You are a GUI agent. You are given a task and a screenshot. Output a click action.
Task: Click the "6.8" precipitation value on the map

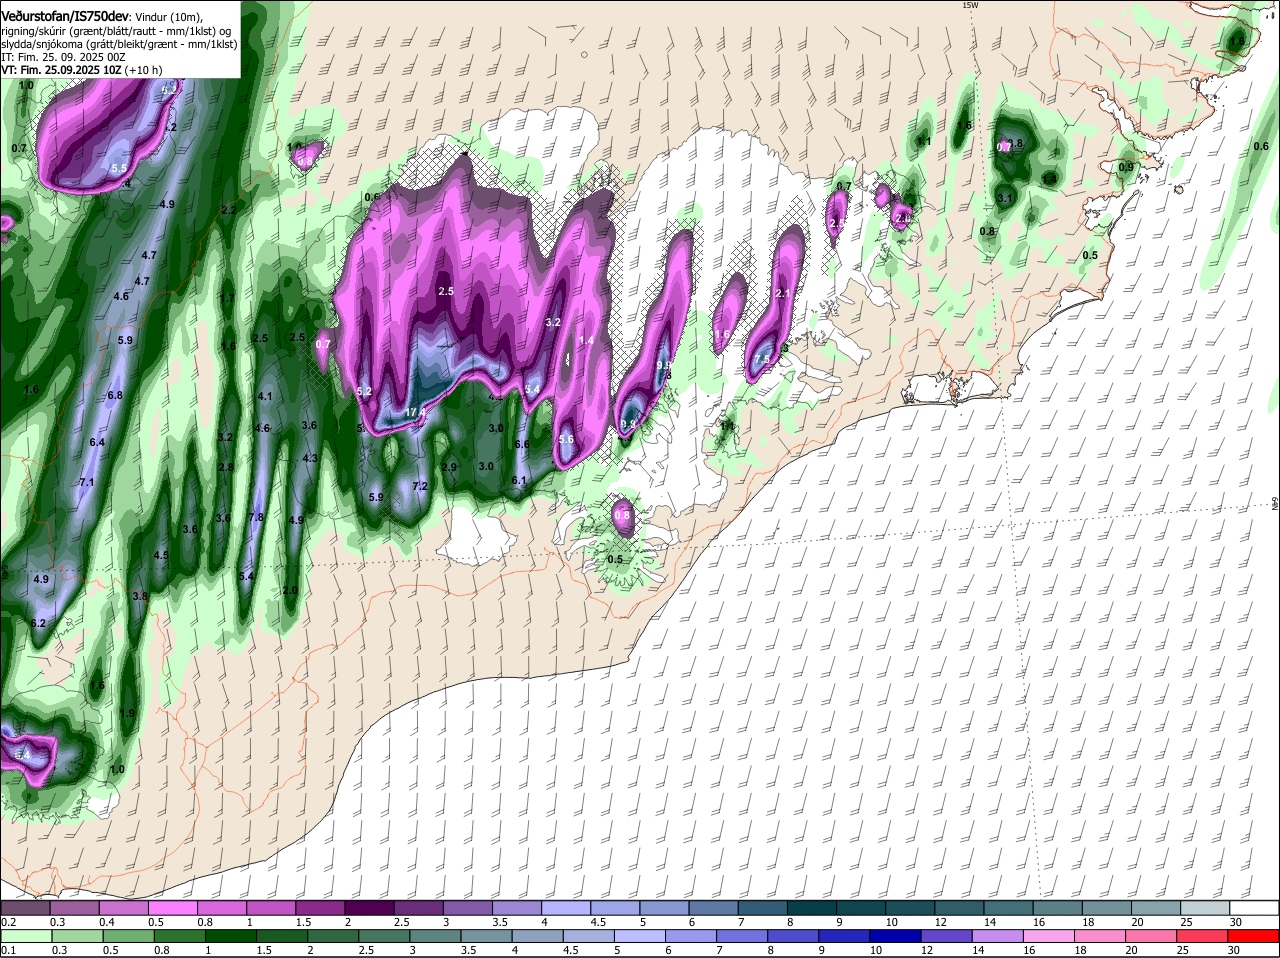click(x=115, y=395)
